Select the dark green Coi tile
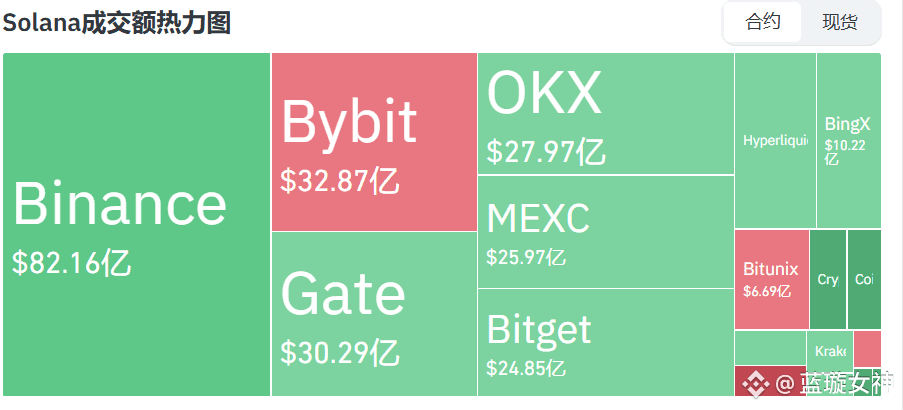Screen dimensions: 903x410 [864, 279]
